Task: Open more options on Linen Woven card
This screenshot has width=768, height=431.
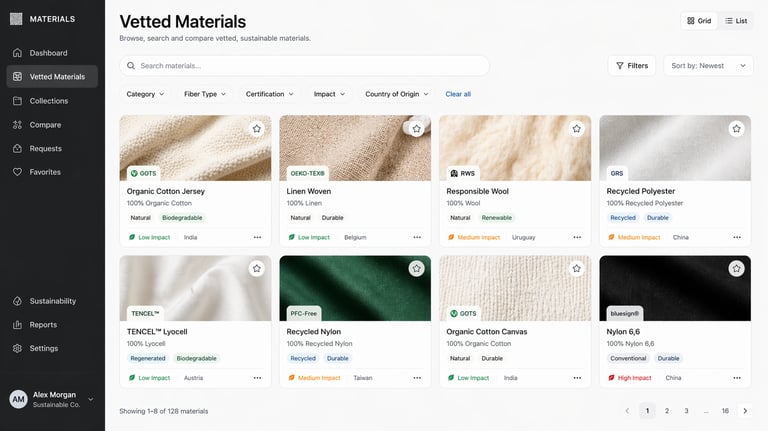Action: point(417,237)
